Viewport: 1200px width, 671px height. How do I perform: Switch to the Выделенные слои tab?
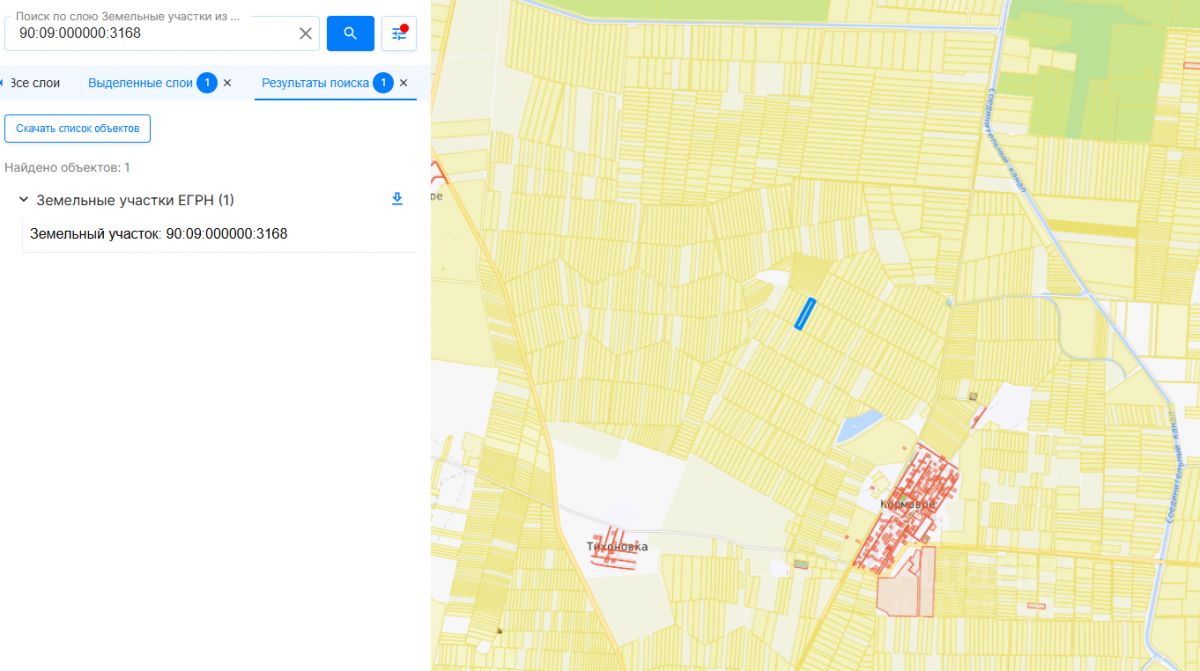[x=140, y=83]
